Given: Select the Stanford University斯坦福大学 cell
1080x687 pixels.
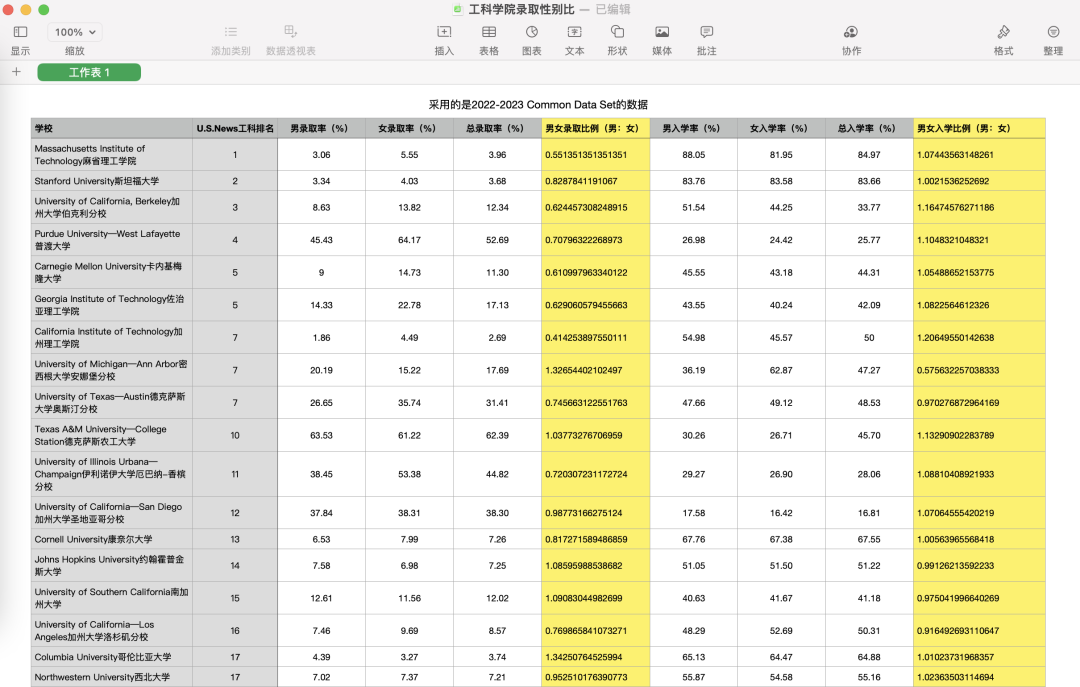Looking at the screenshot, I should click(x=112, y=181).
